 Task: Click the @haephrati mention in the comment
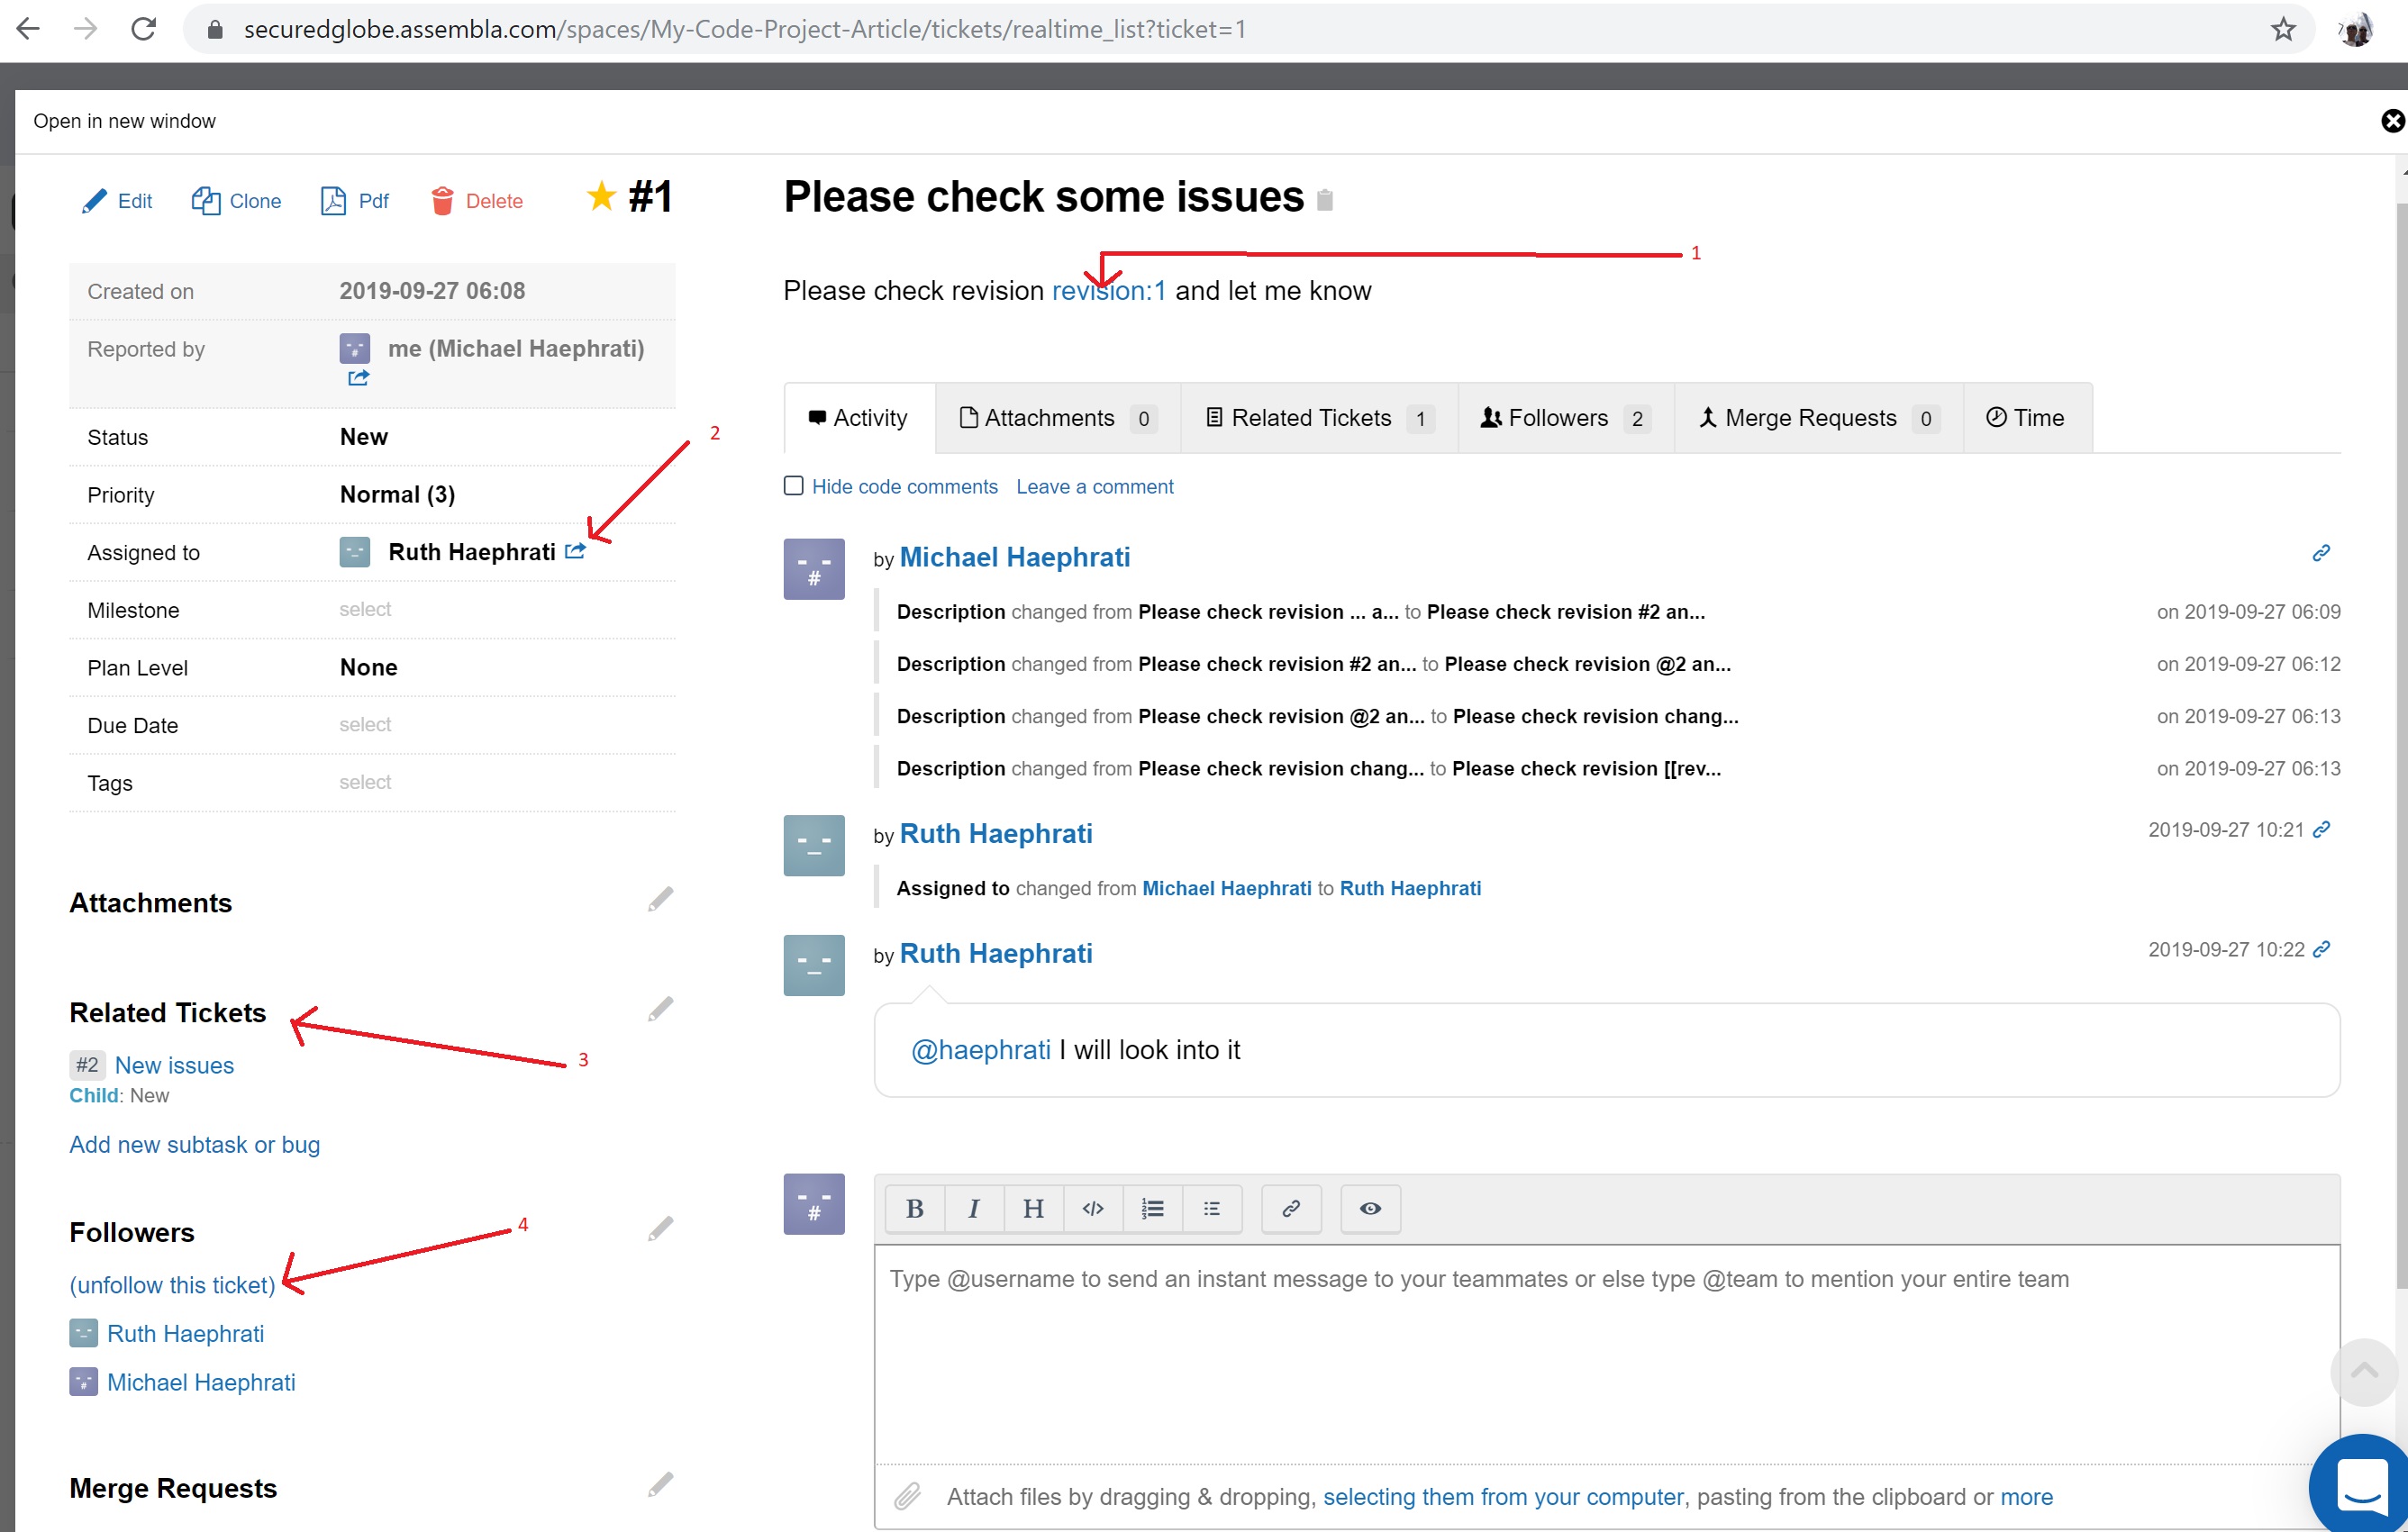tap(981, 1050)
